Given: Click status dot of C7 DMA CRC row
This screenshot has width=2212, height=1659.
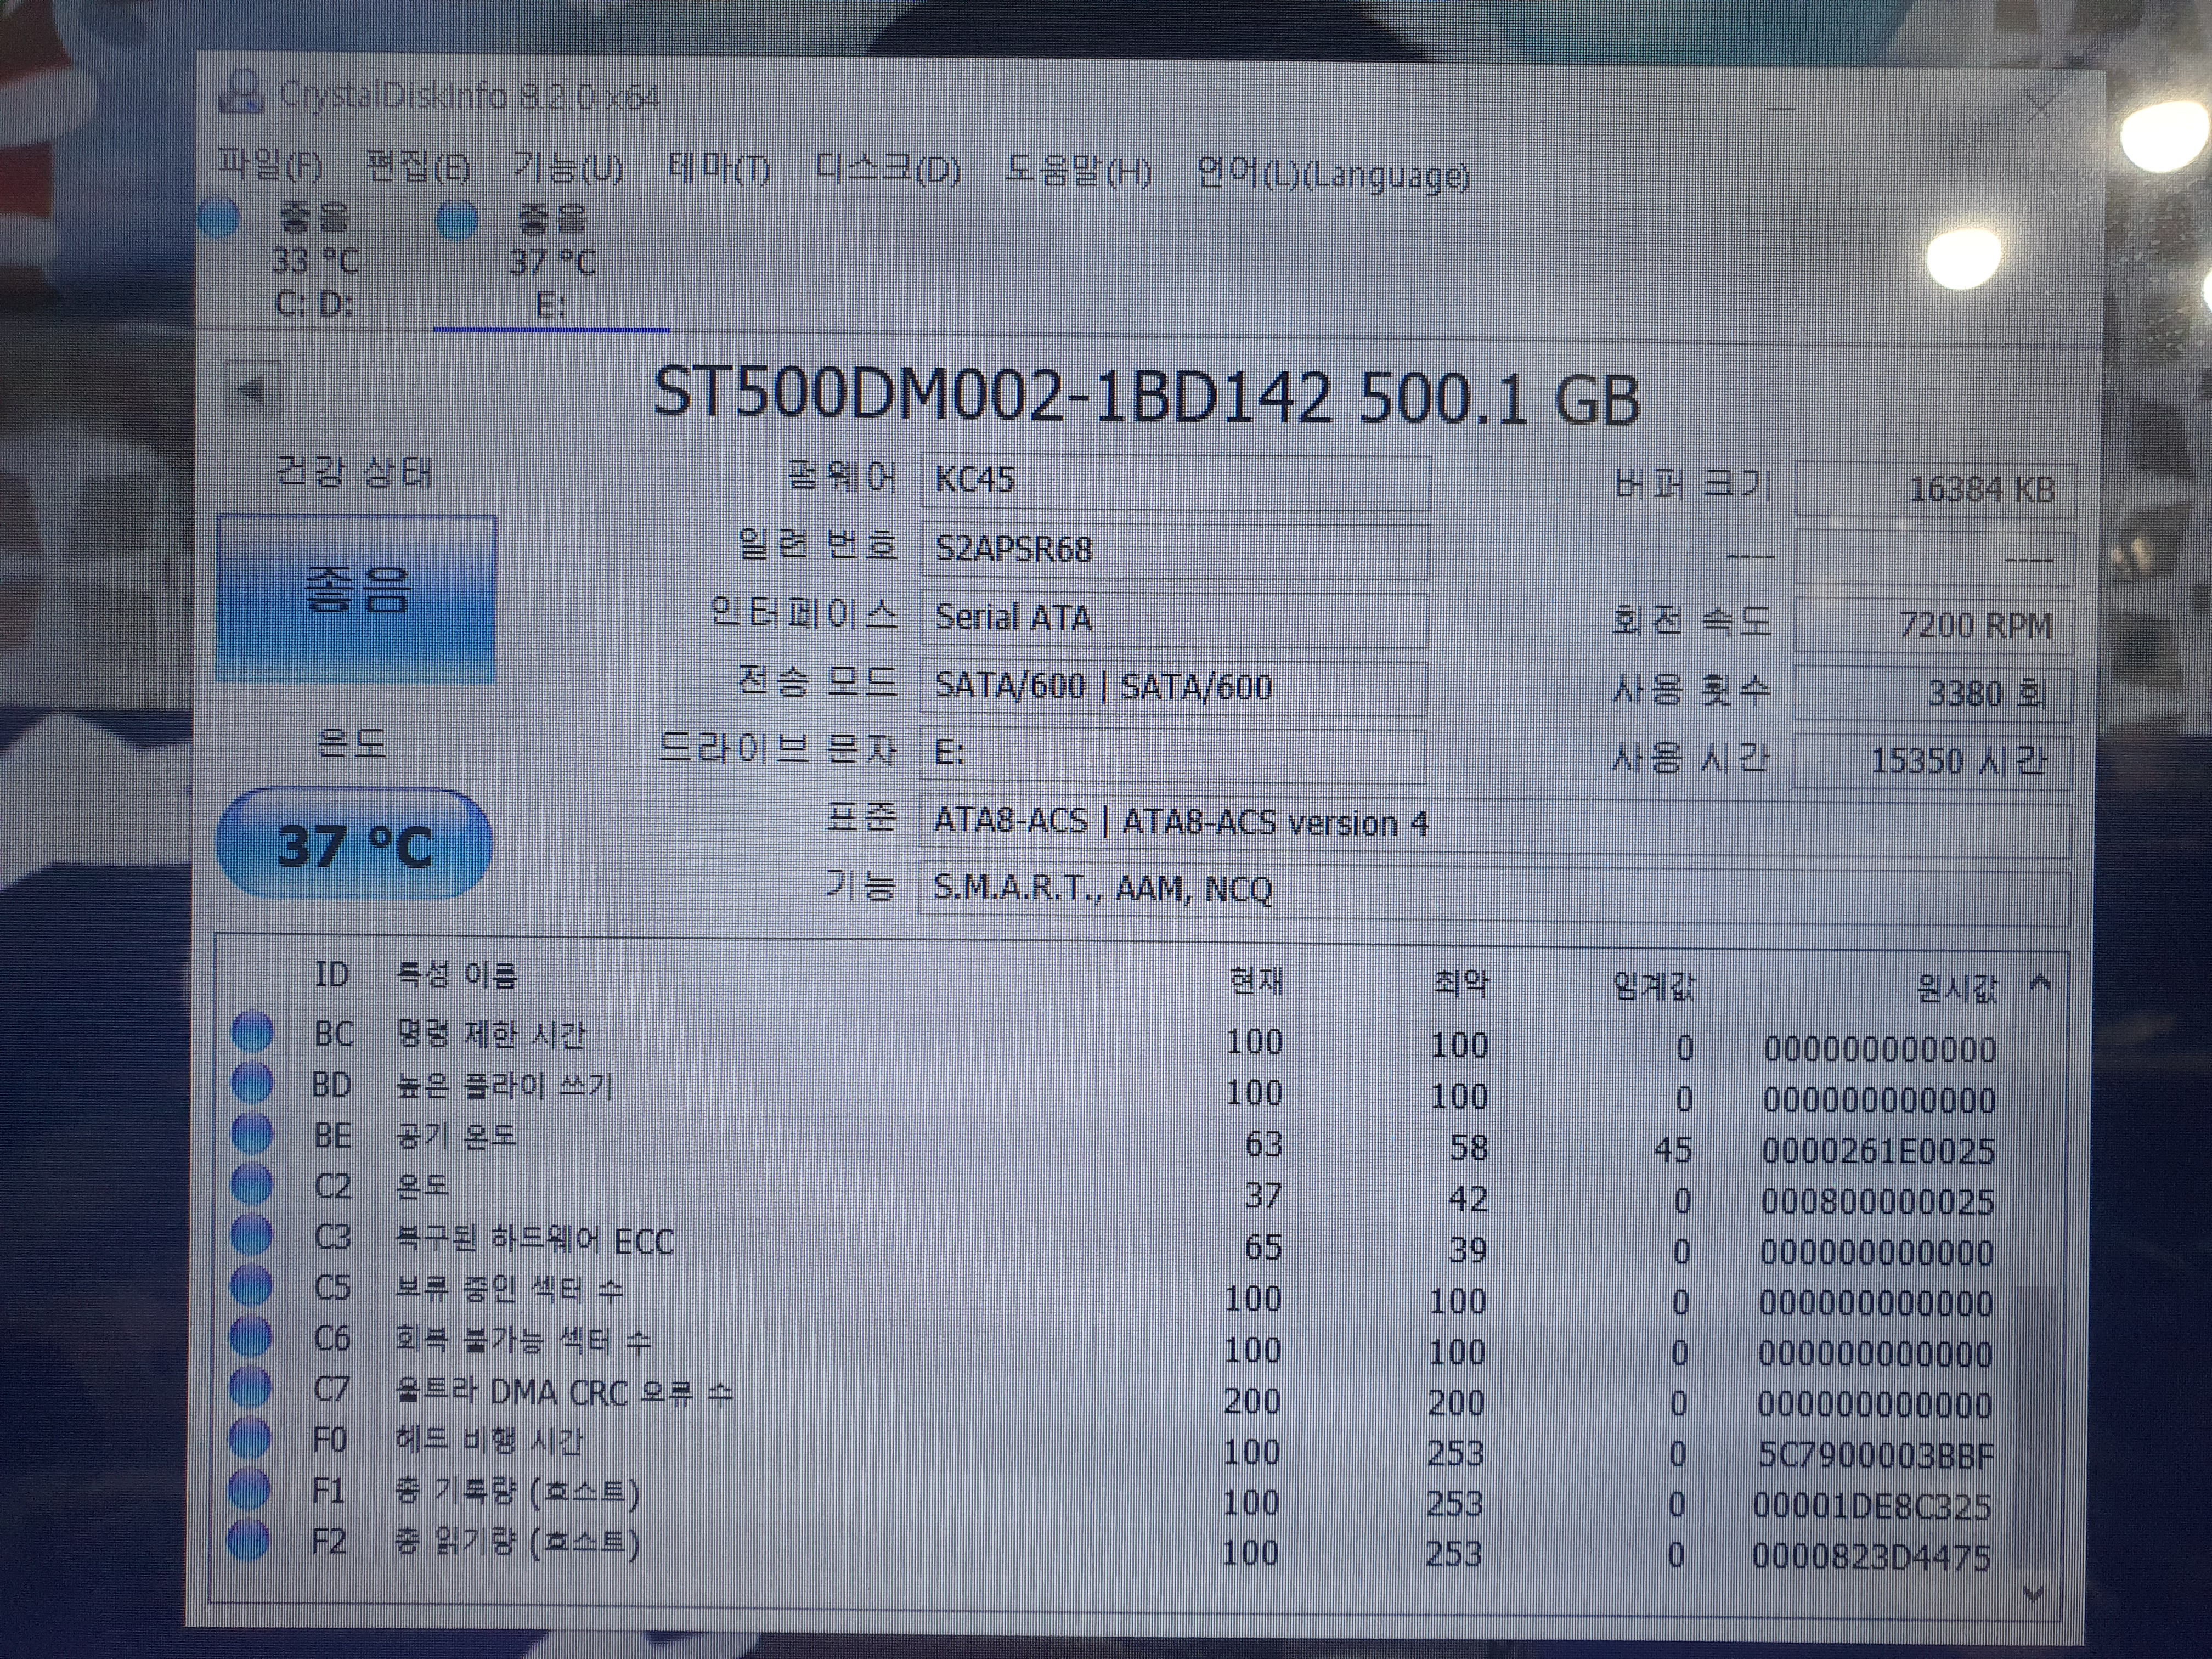Looking at the screenshot, I should point(250,1388).
